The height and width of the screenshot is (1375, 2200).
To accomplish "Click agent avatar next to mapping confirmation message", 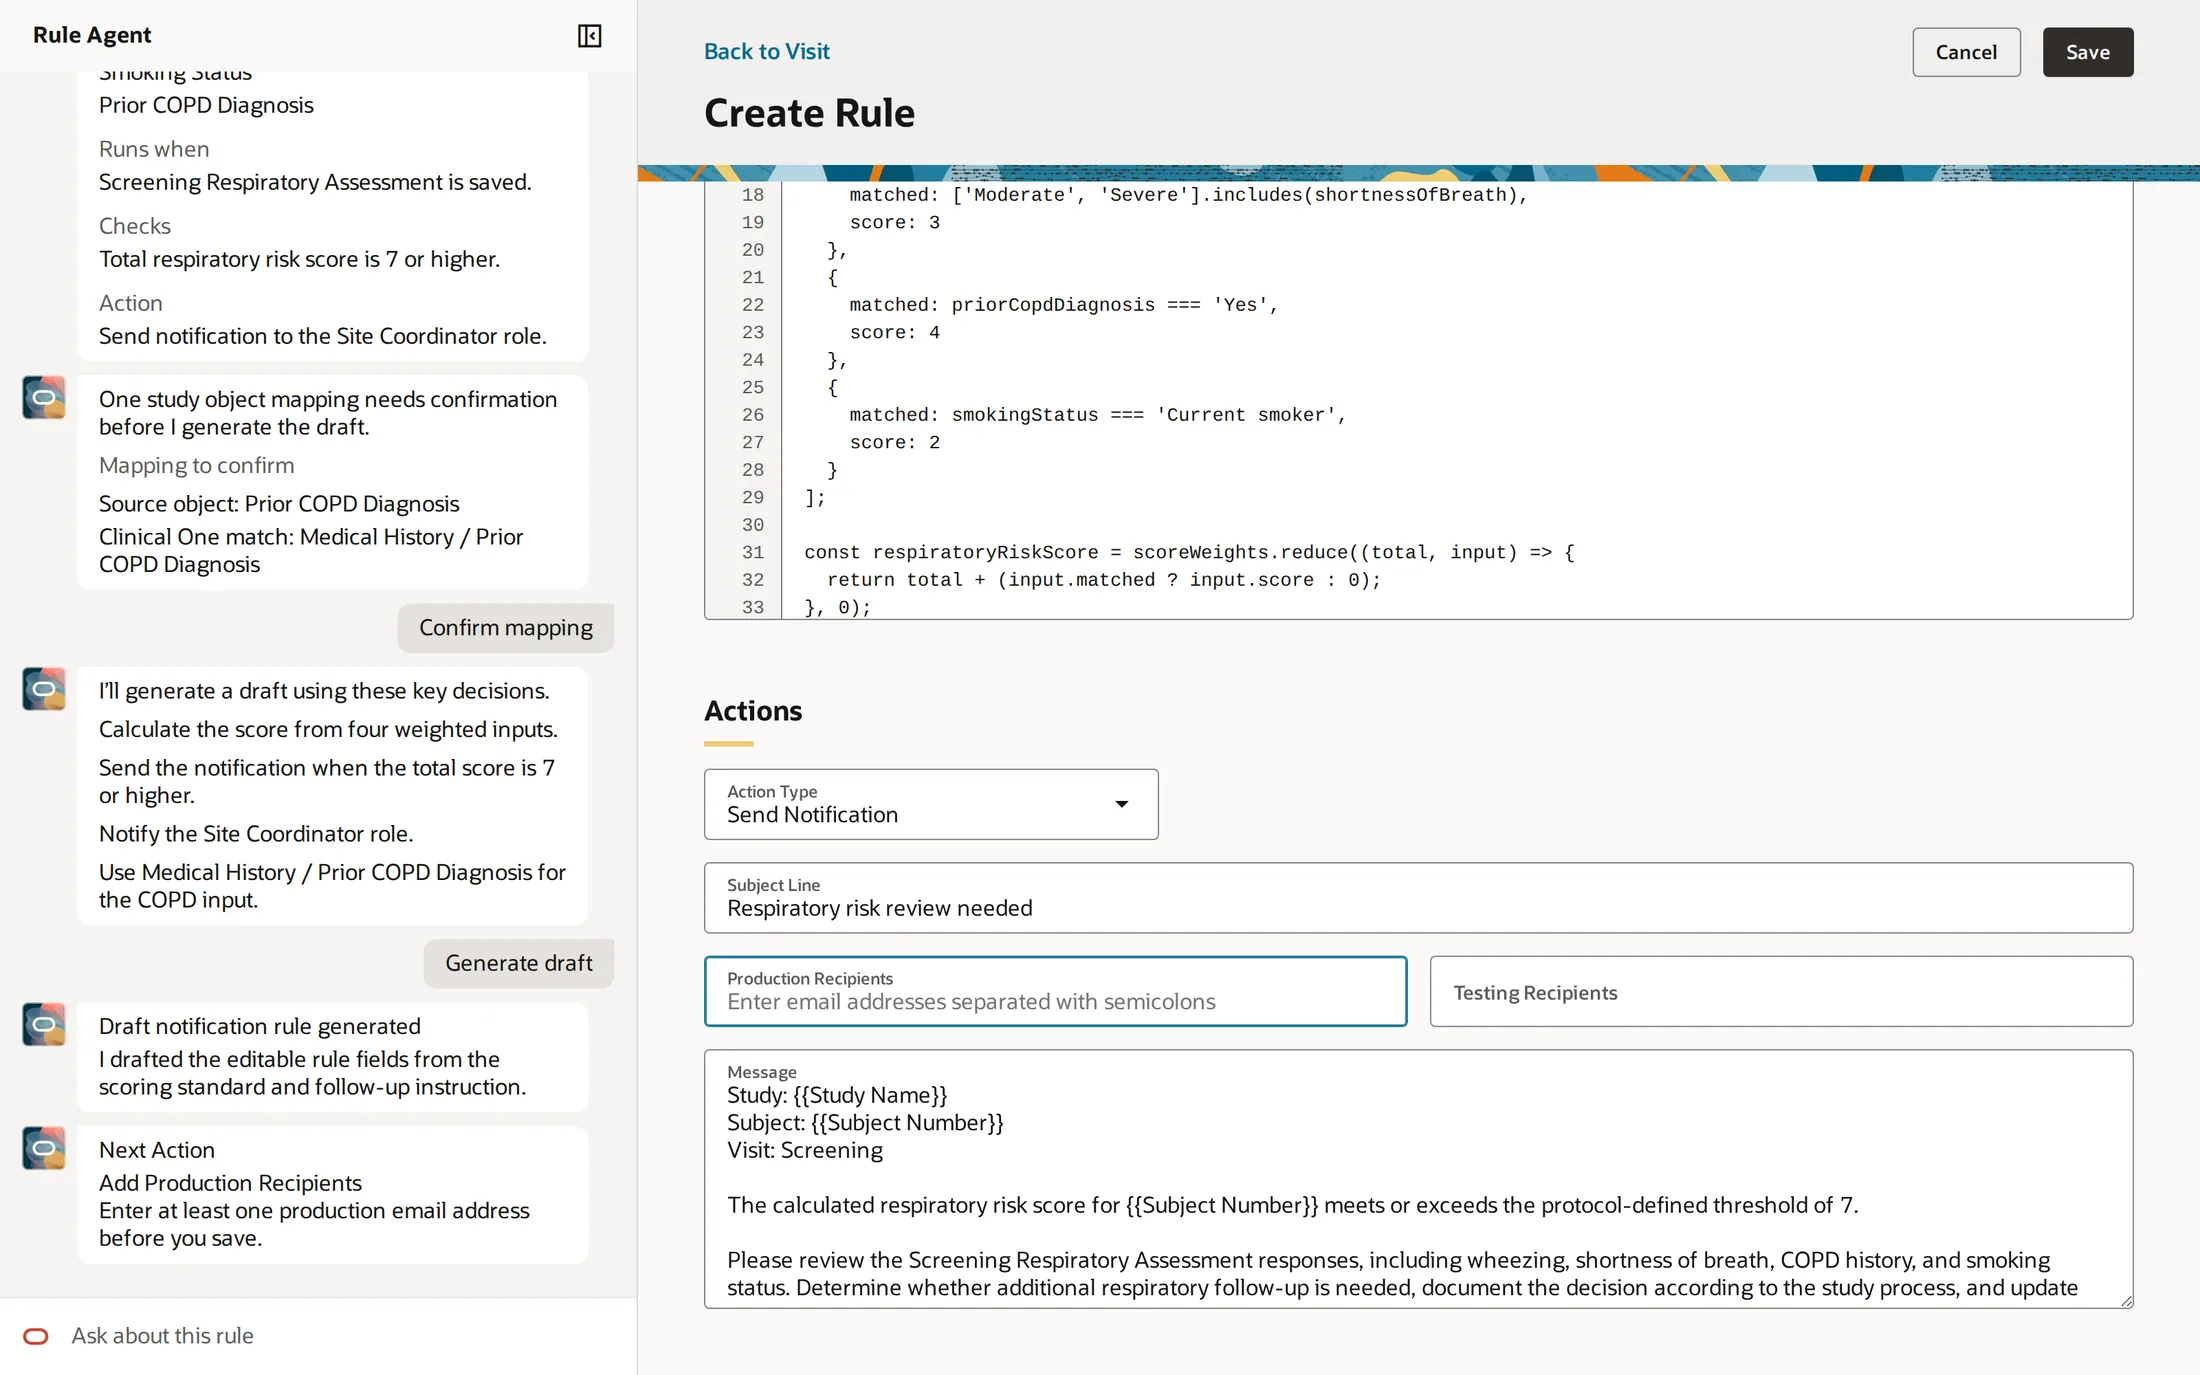I will (44, 398).
